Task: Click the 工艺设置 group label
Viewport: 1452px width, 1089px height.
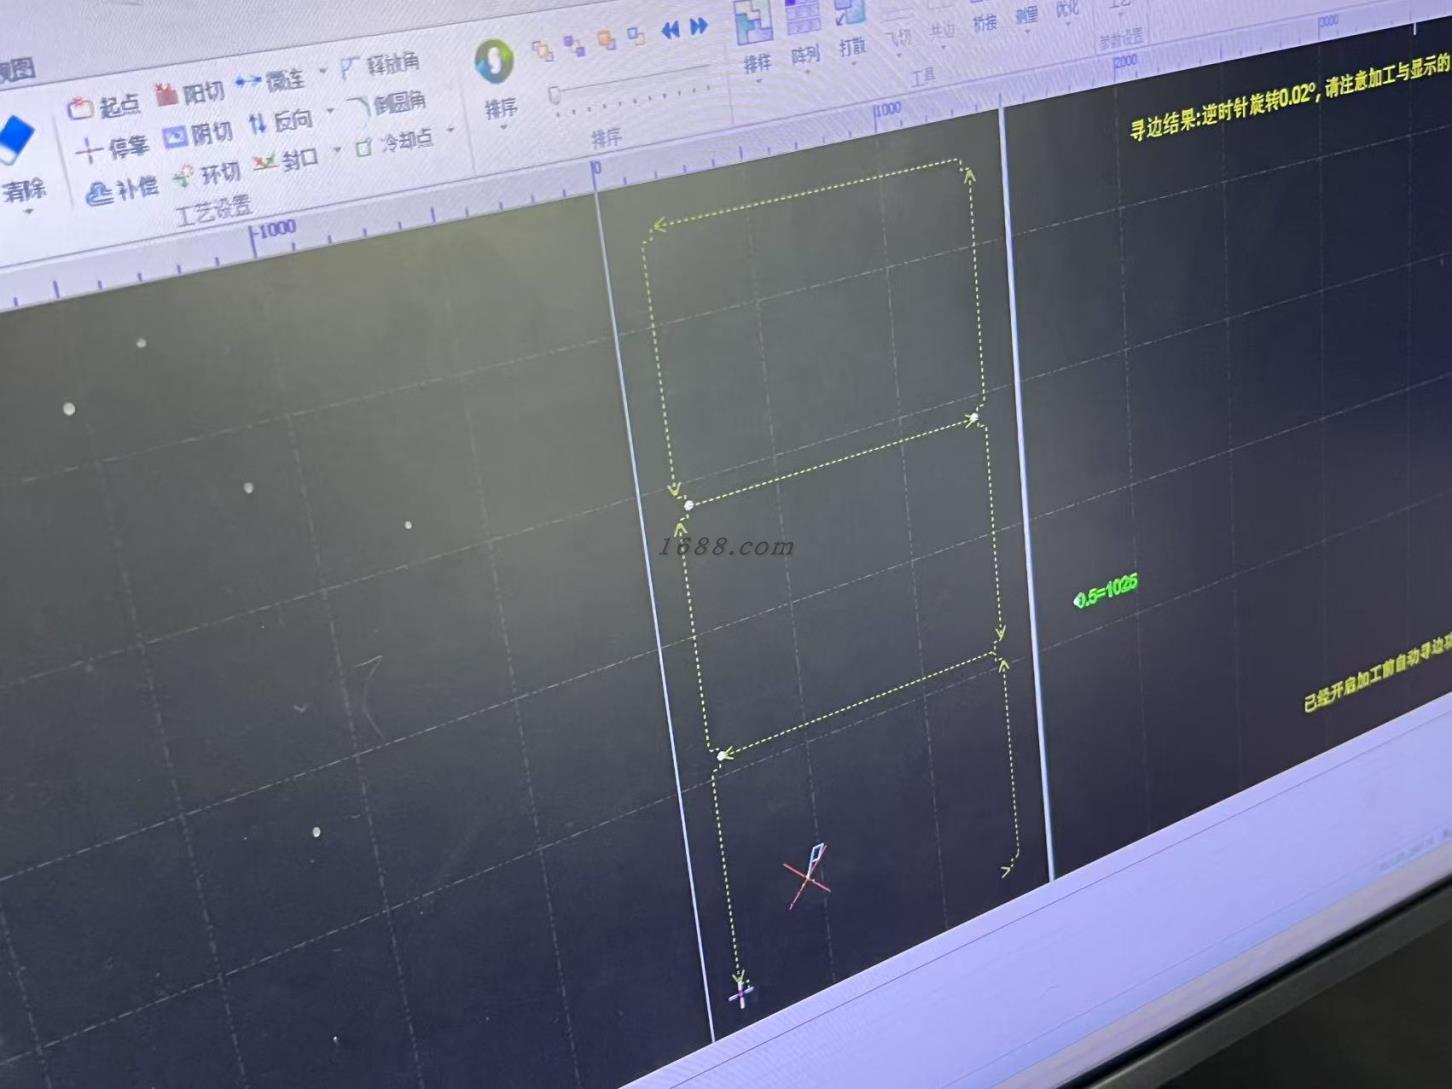Action: pos(212,211)
